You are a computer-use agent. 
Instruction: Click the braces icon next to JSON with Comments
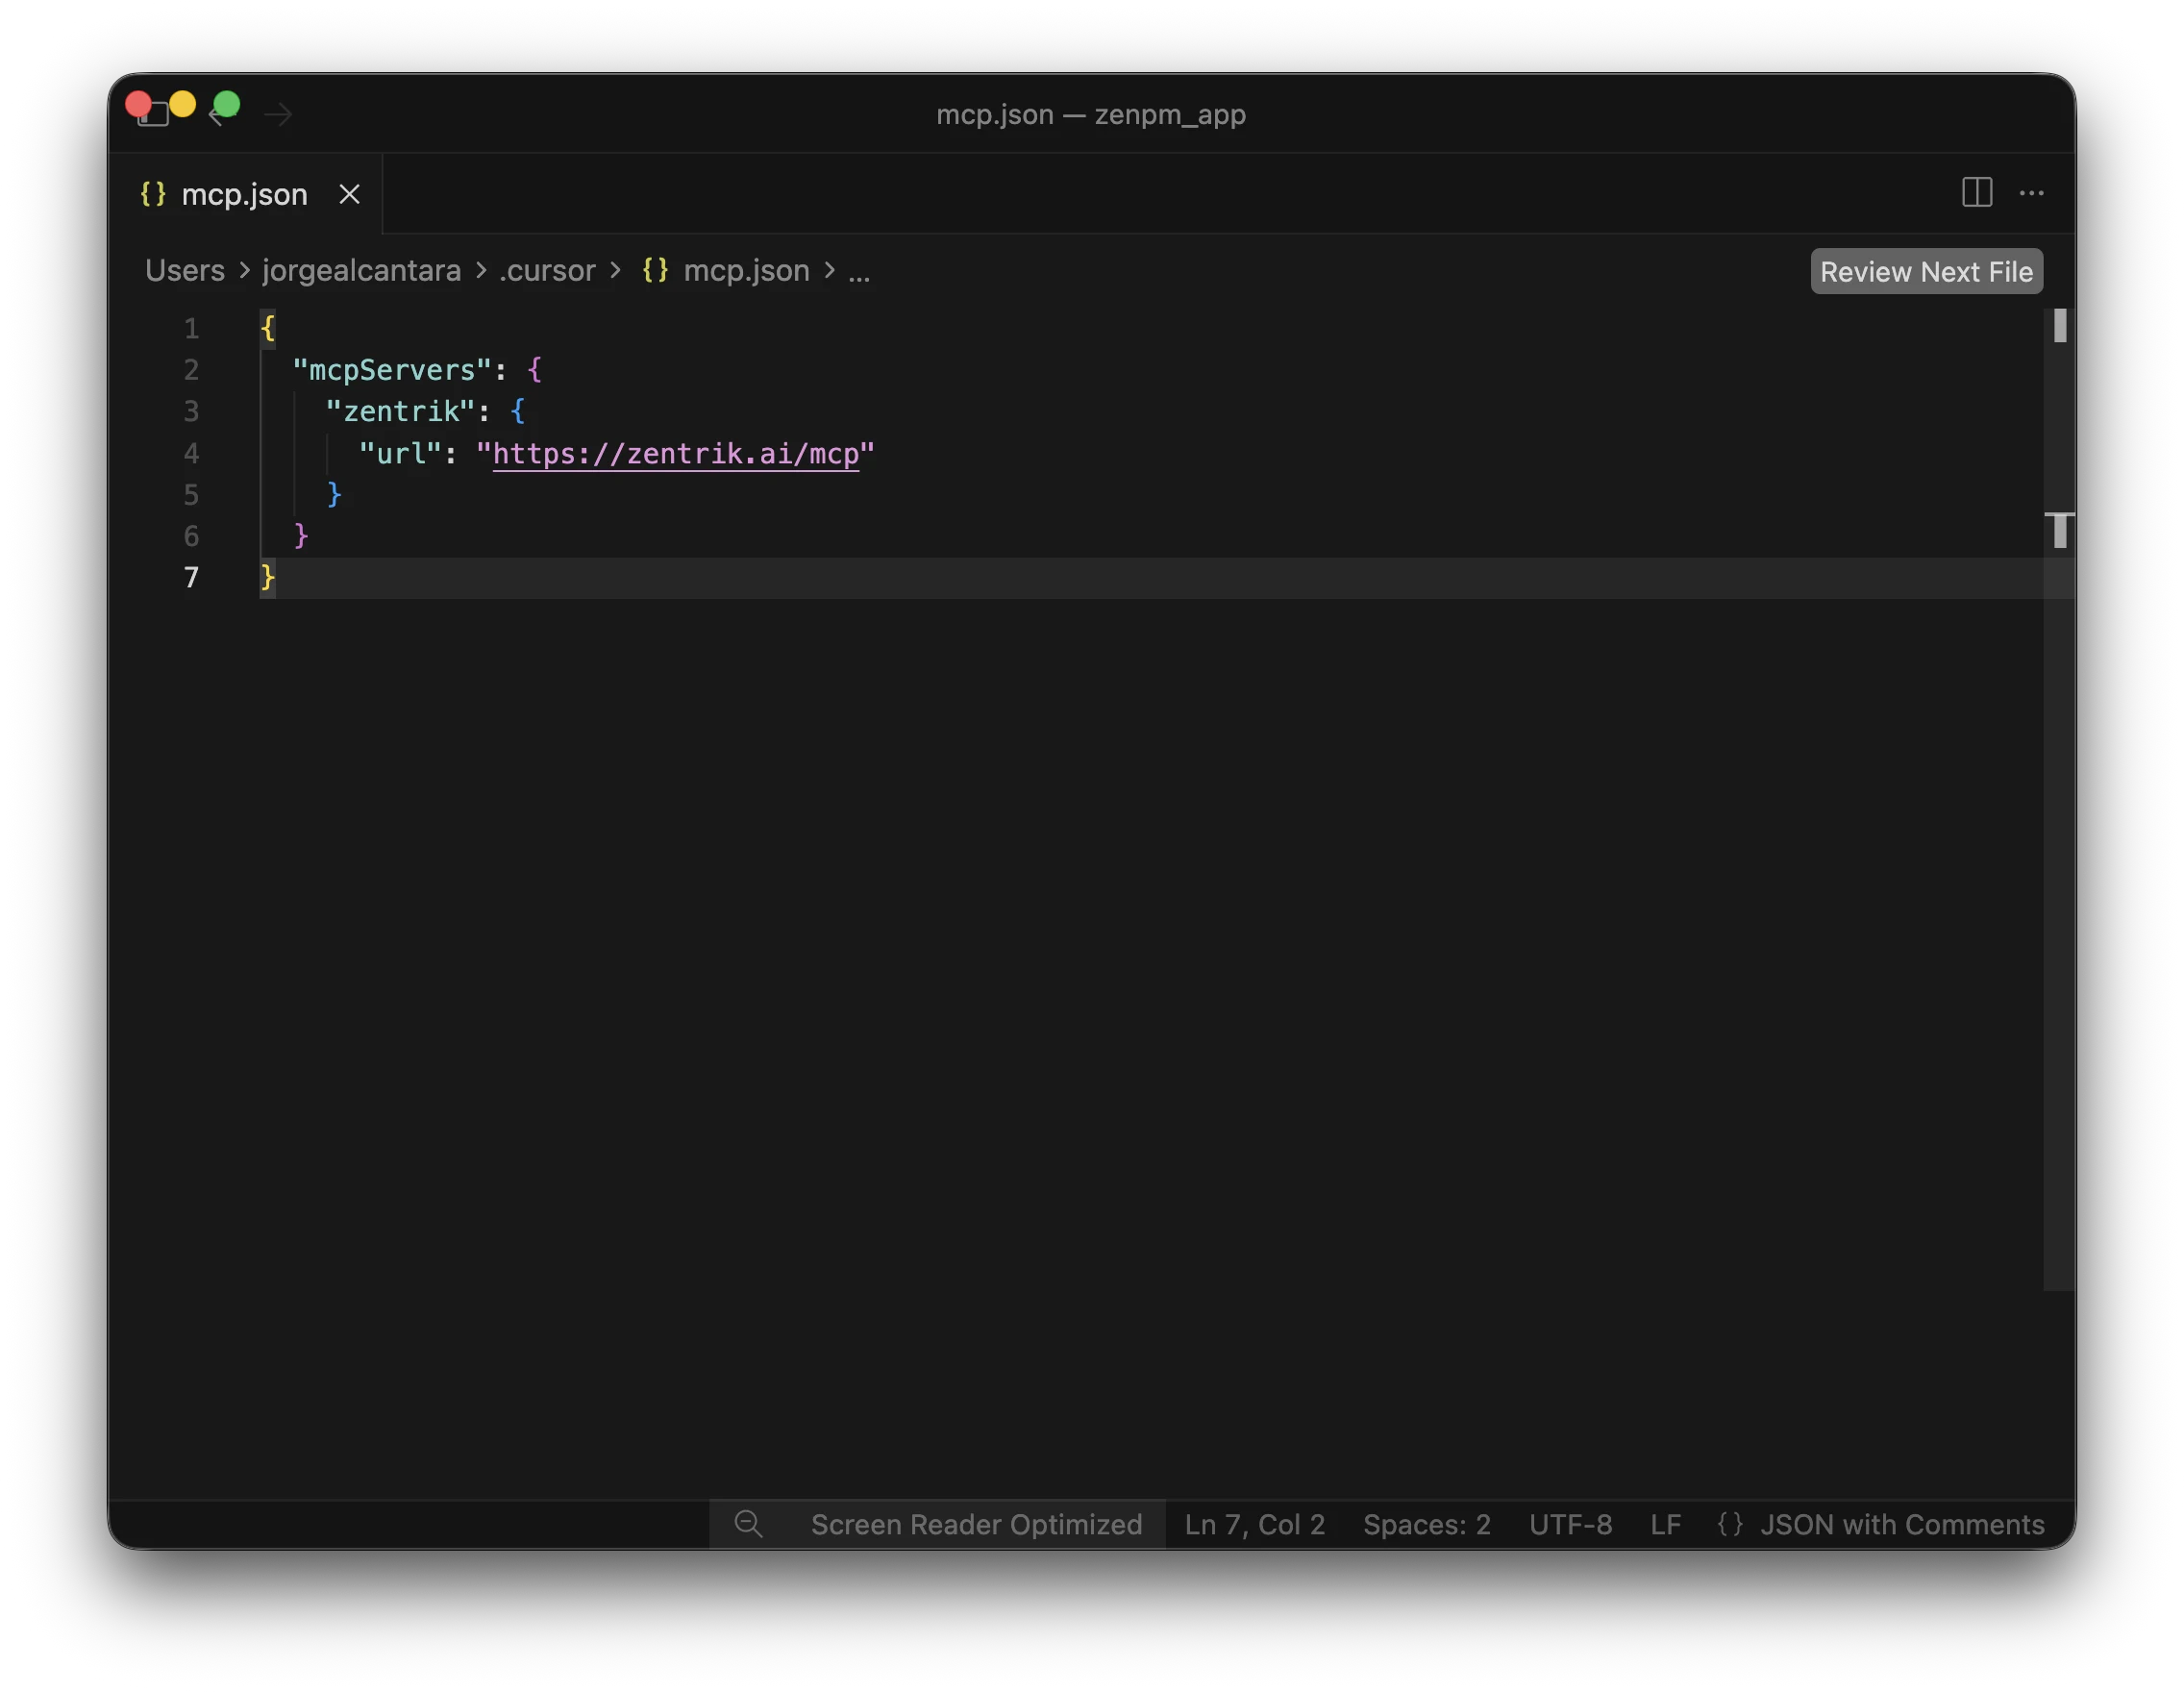coord(1729,1524)
